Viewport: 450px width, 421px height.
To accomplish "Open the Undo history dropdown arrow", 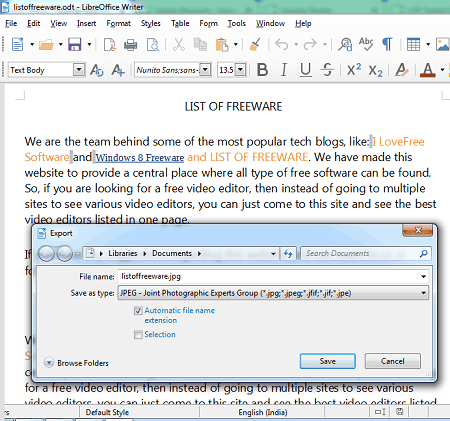I will point(296,44).
